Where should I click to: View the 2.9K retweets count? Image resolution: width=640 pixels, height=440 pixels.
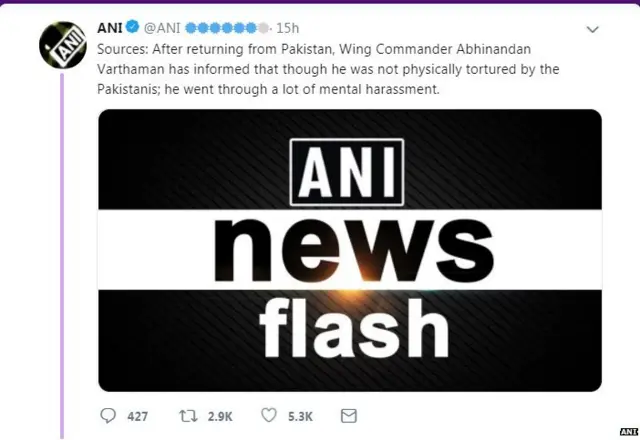(220, 416)
